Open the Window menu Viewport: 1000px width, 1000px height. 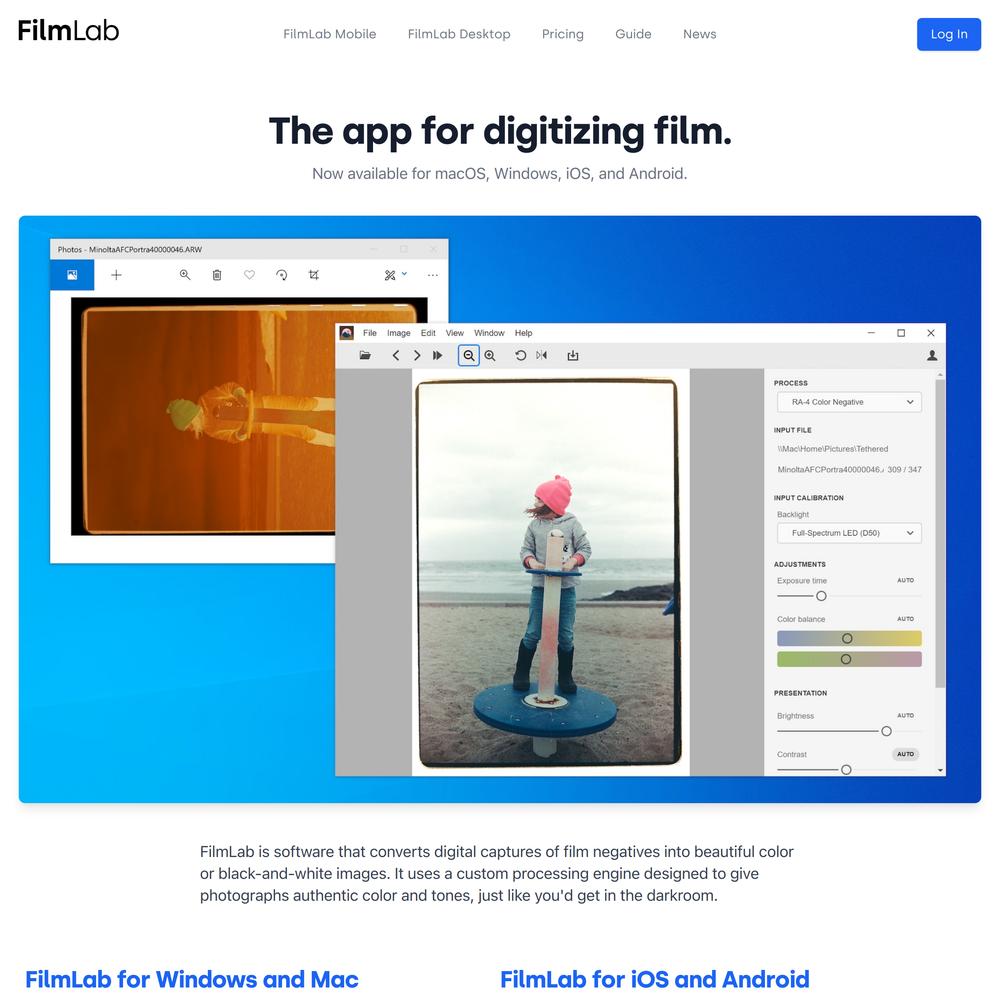point(489,333)
